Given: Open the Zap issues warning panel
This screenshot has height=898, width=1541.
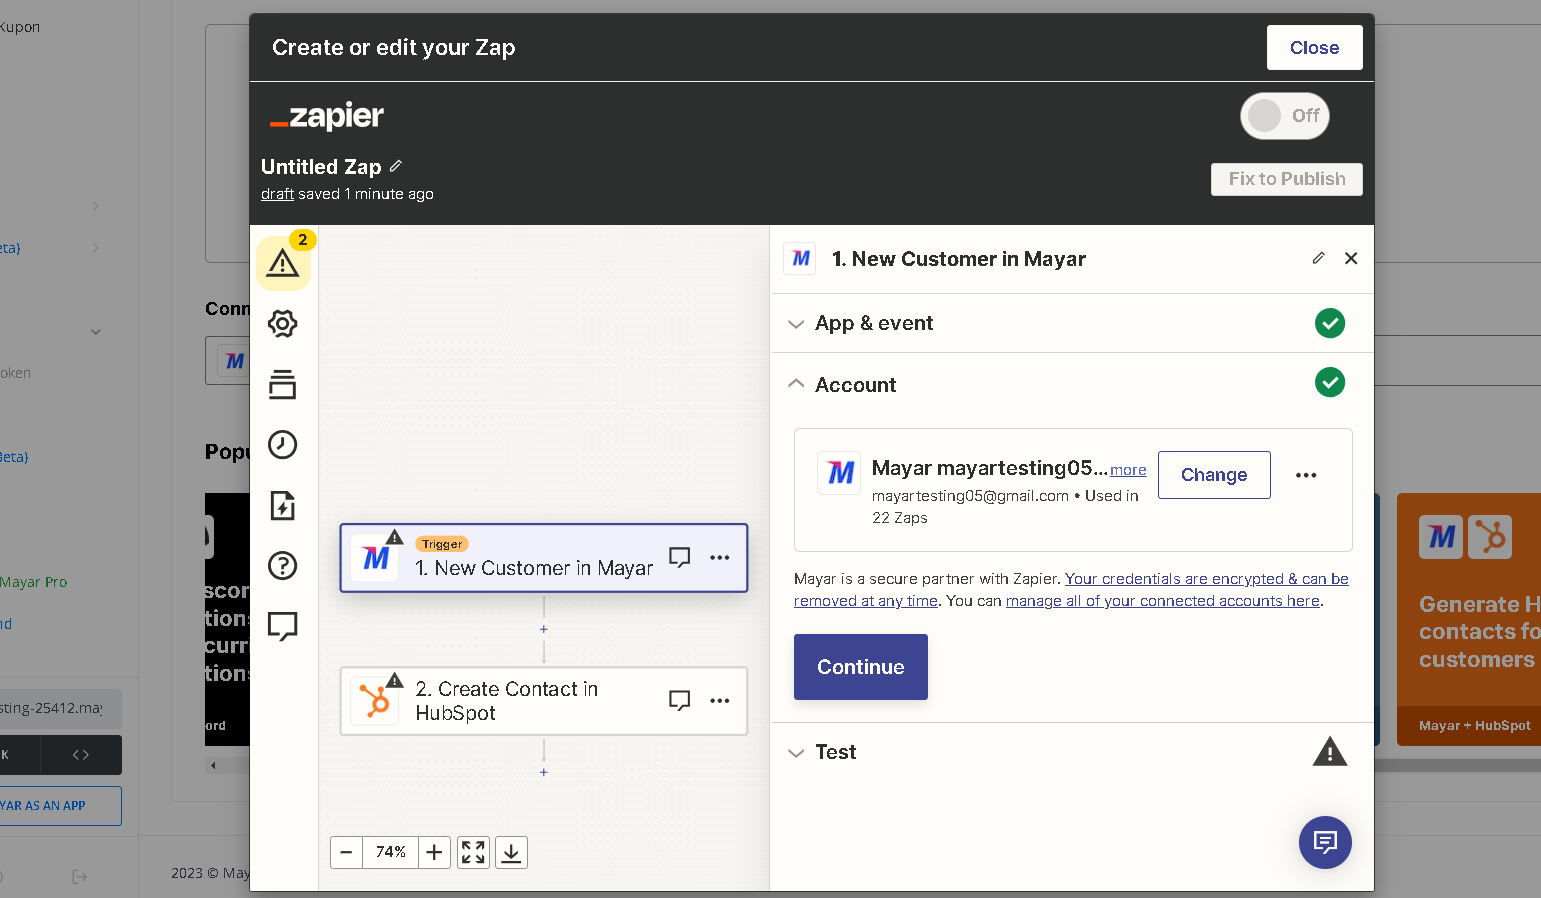Looking at the screenshot, I should [283, 263].
